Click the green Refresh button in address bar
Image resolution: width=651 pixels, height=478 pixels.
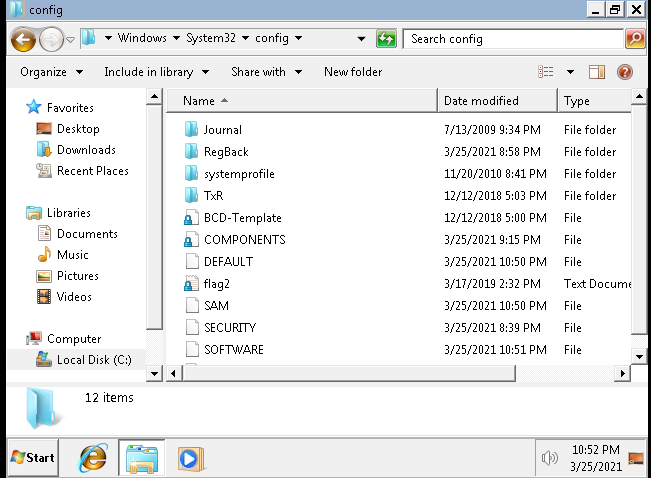pos(386,39)
